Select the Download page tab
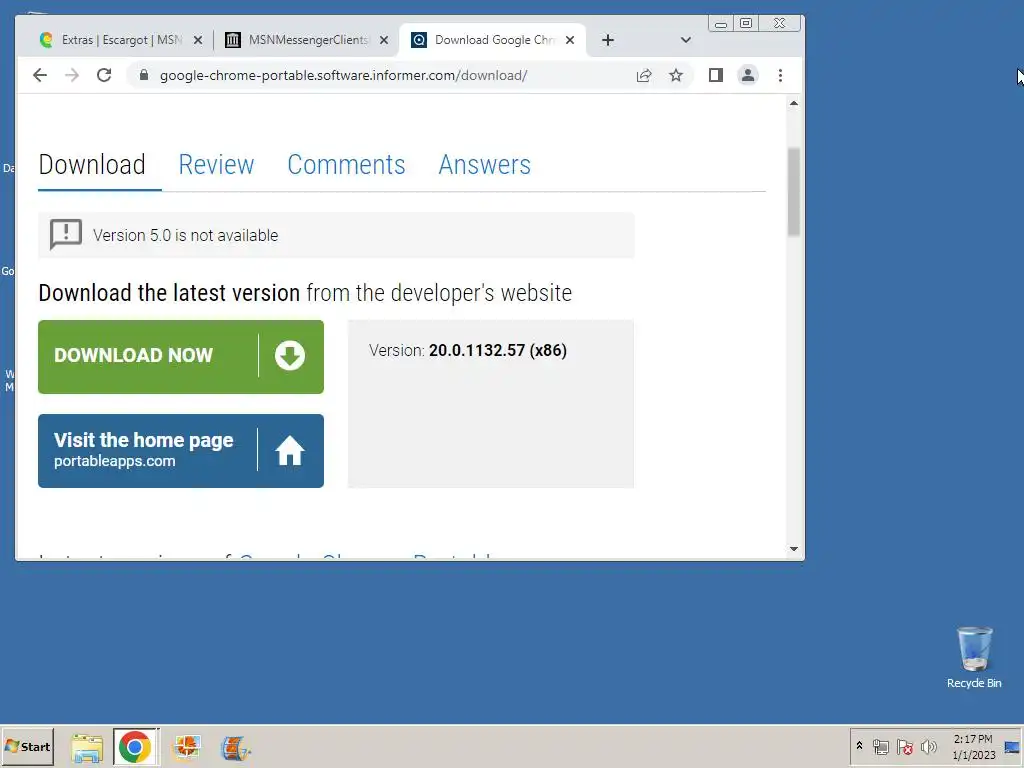This screenshot has width=1024, height=768. pos(92,165)
